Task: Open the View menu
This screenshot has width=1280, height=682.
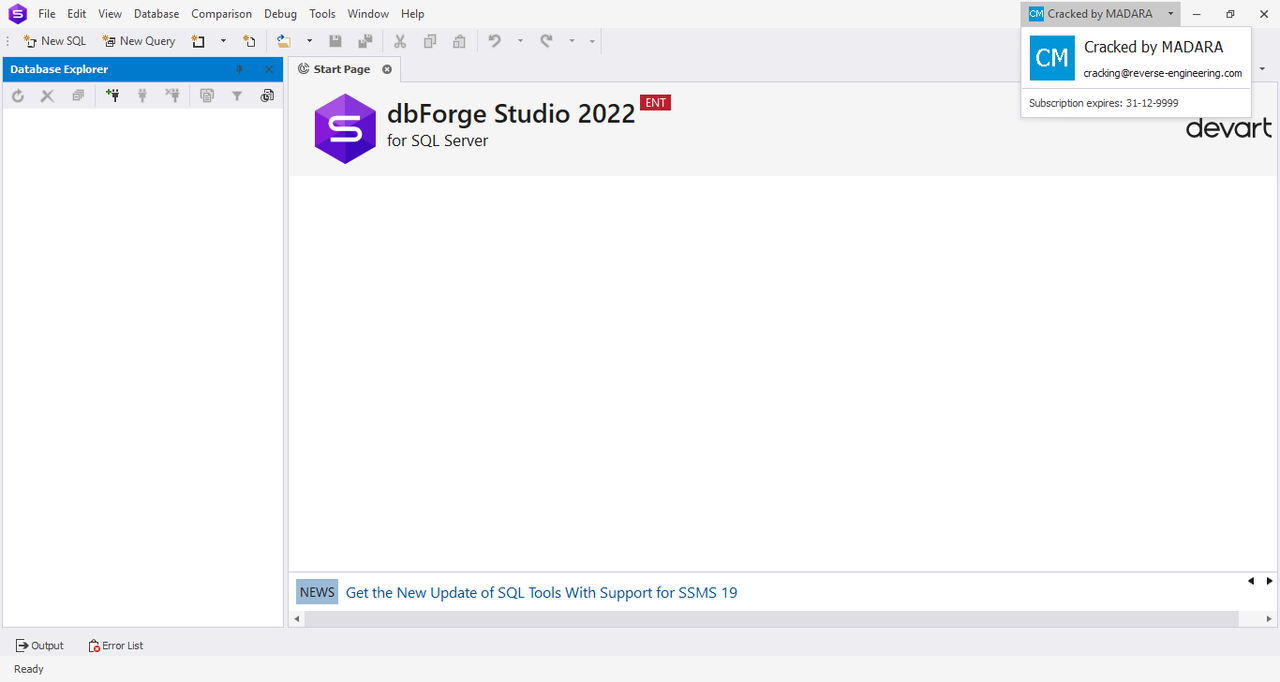Action: click(x=110, y=14)
